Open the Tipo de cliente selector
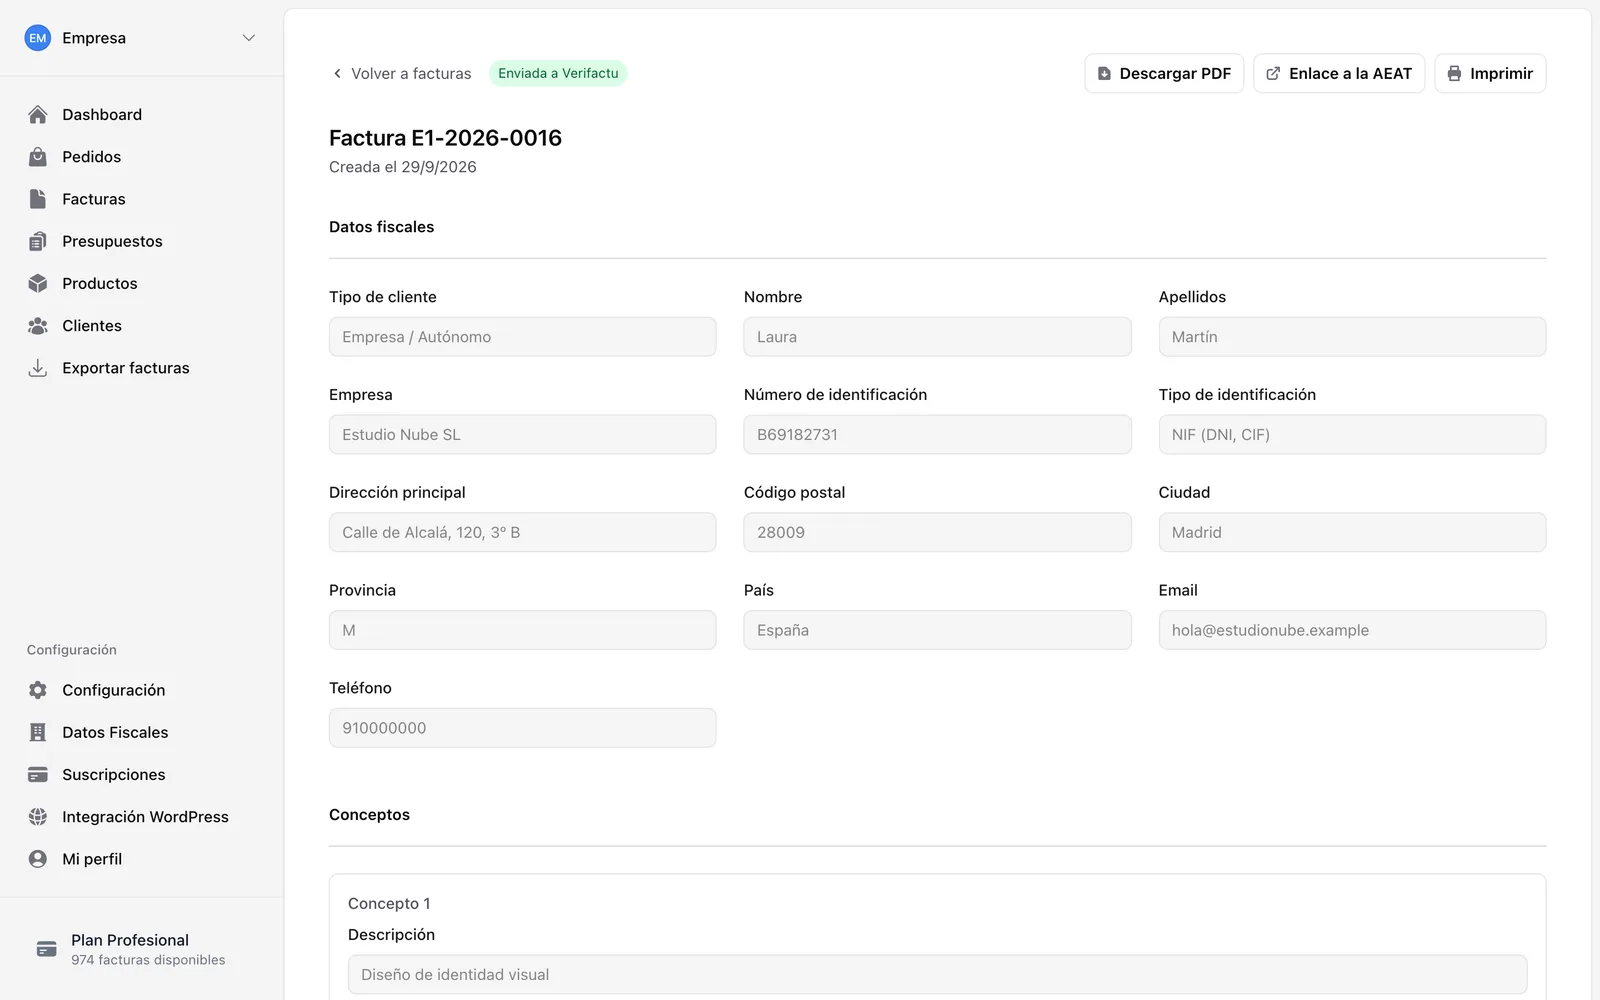Image resolution: width=1600 pixels, height=1000 pixels. click(522, 337)
